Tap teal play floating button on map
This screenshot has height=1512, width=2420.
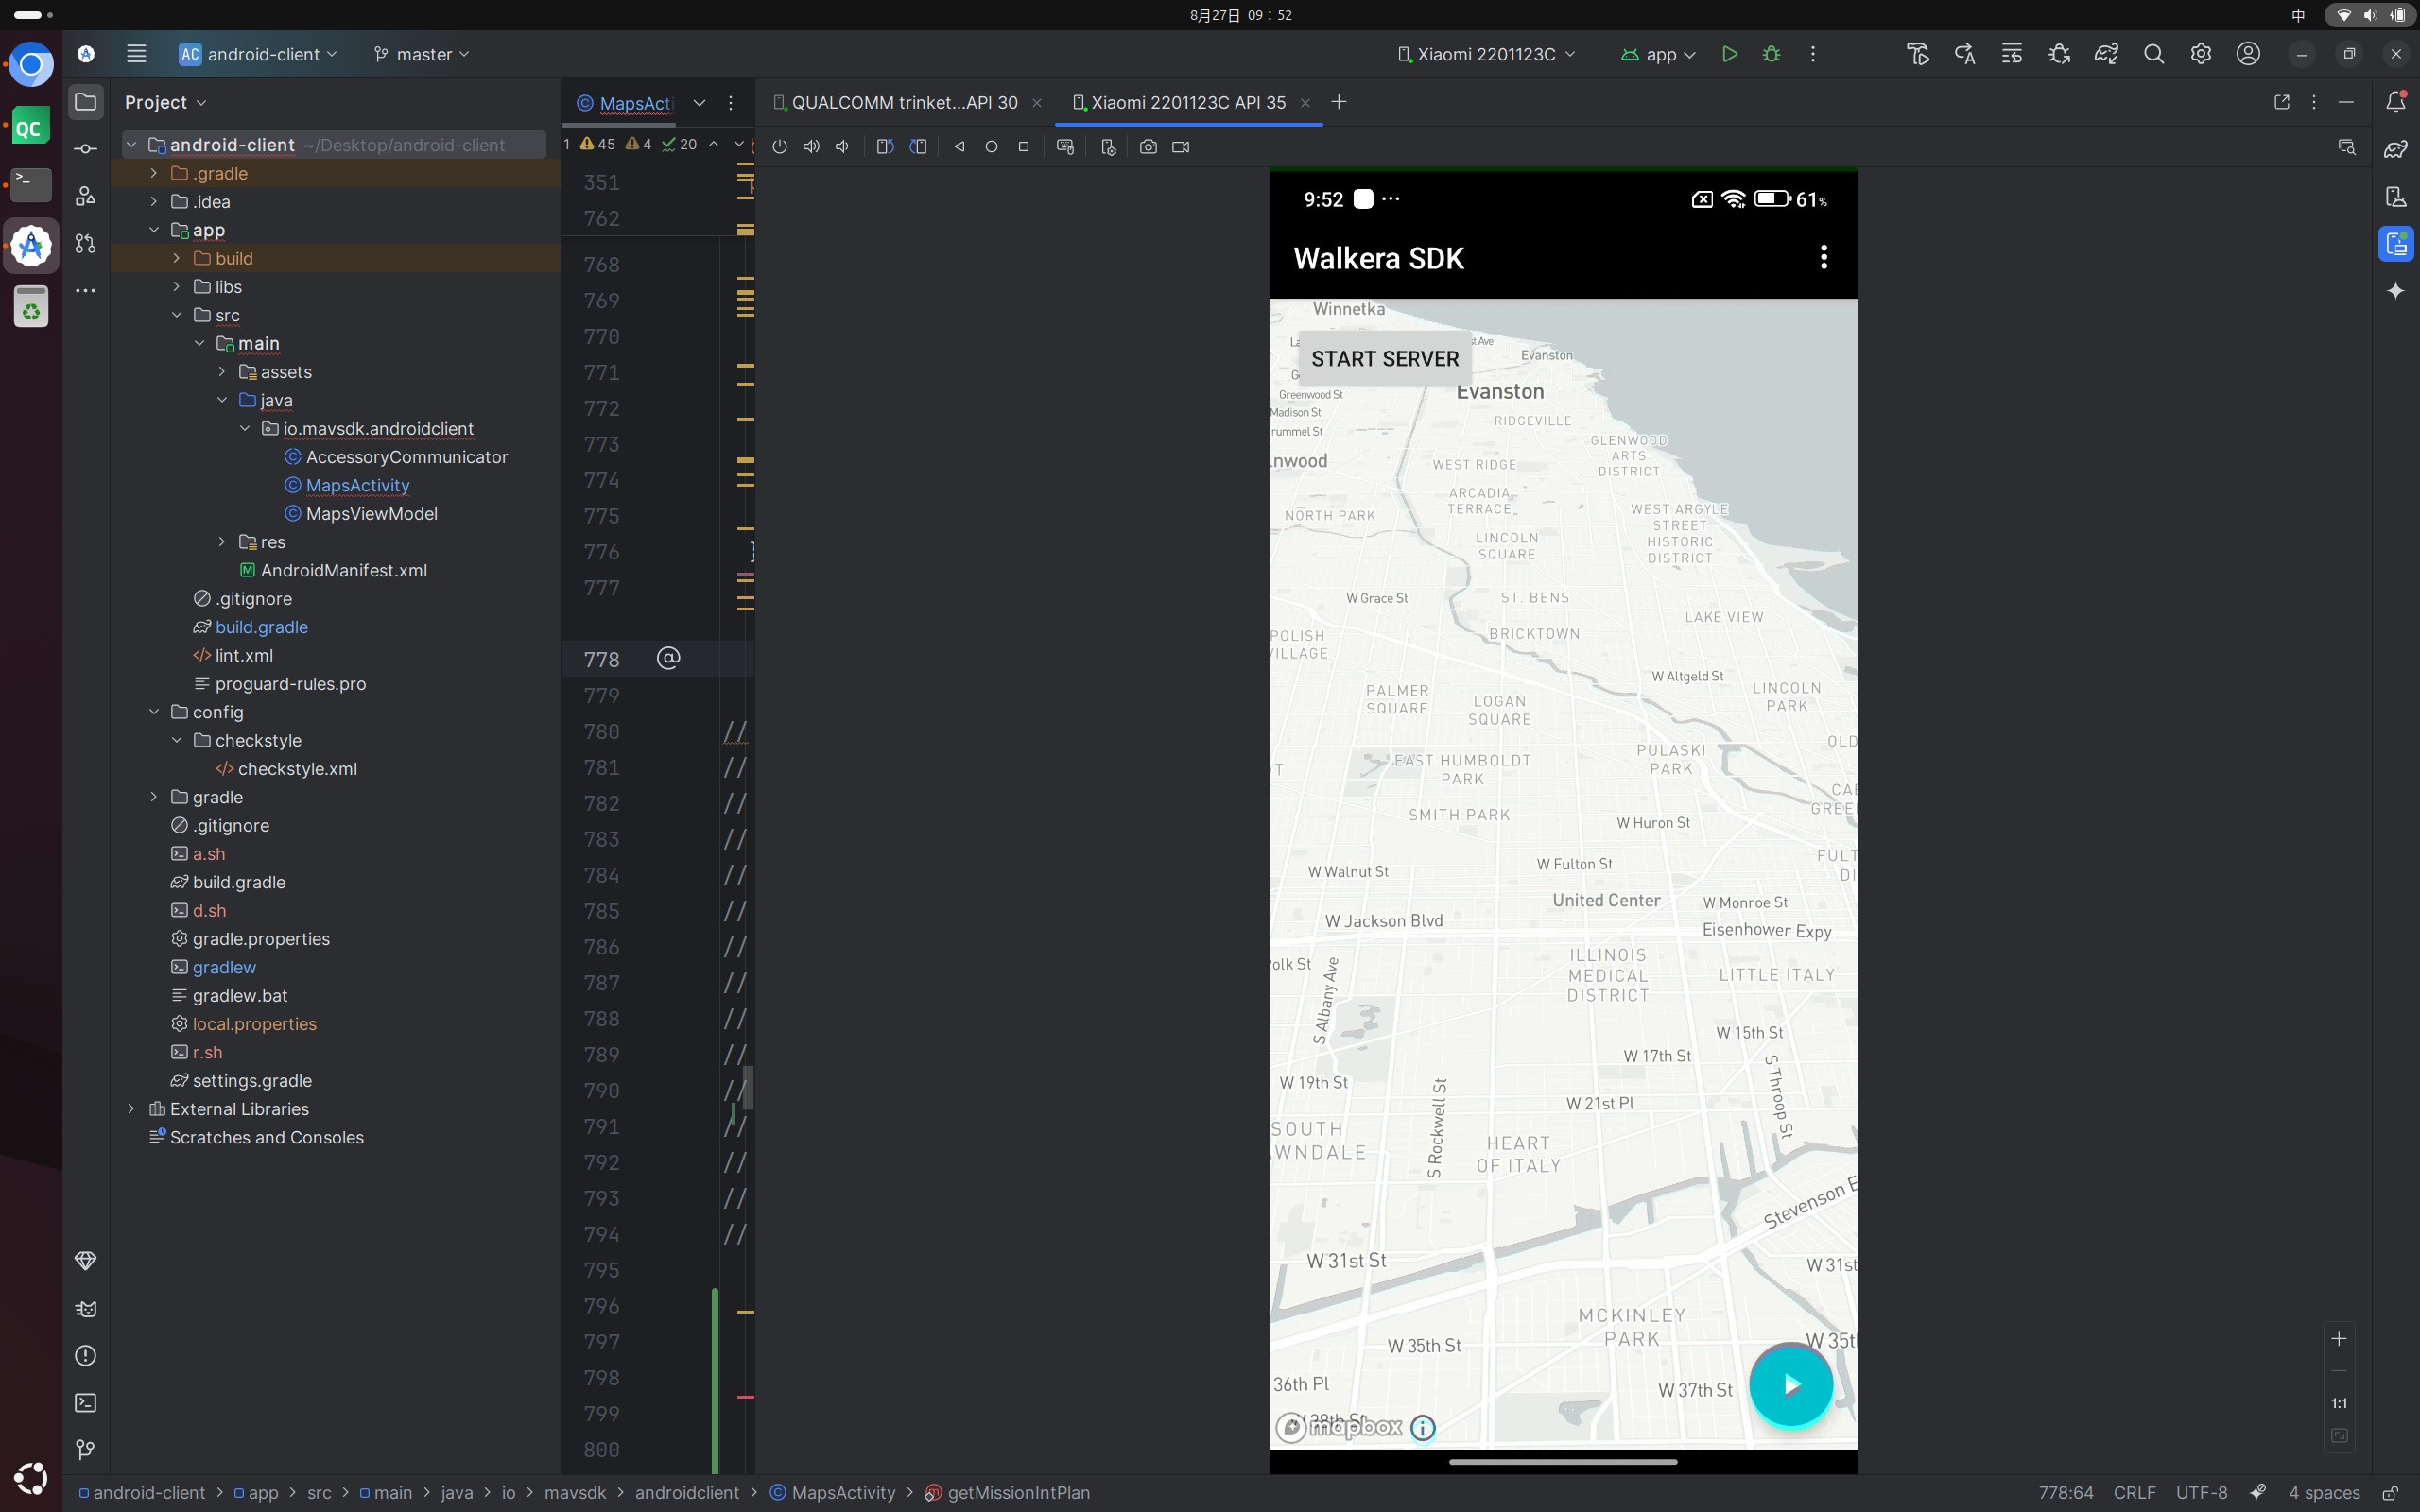pyautogui.click(x=1791, y=1385)
